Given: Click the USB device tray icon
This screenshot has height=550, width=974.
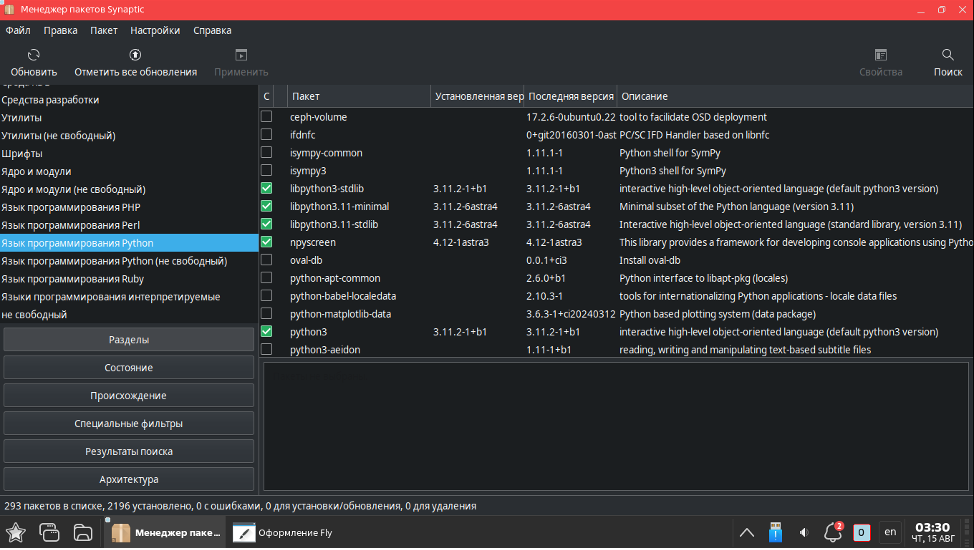Looking at the screenshot, I should pos(775,532).
